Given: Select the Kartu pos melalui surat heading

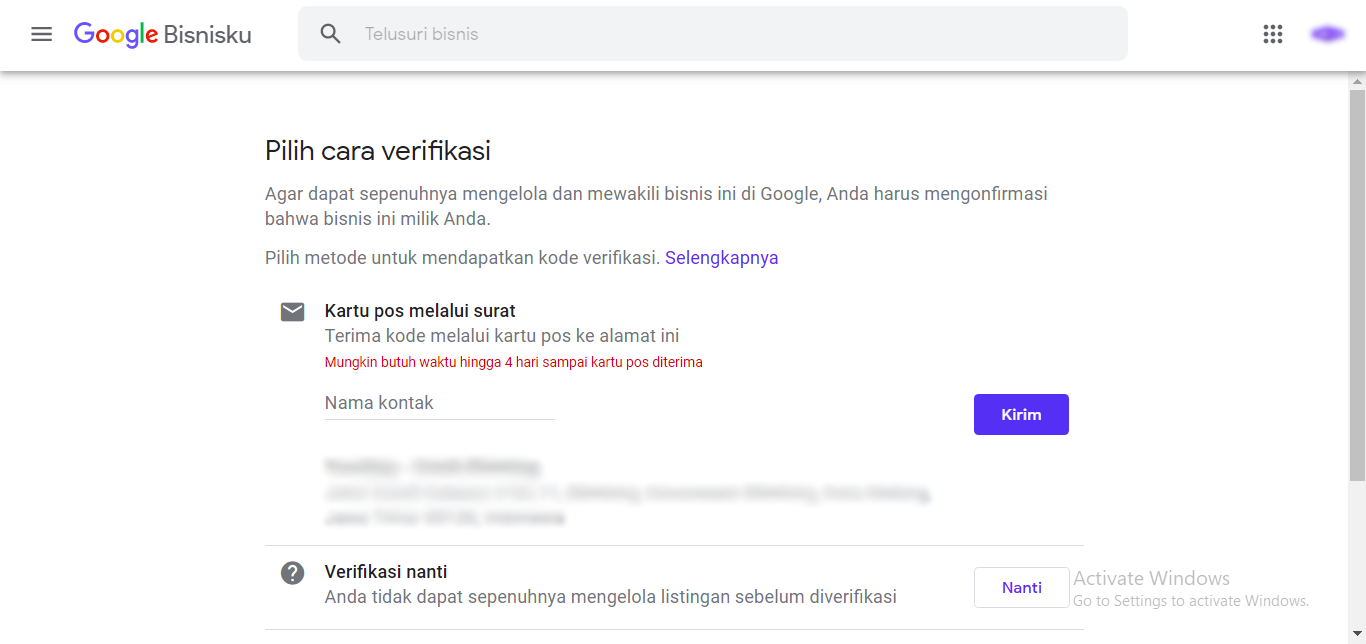Looking at the screenshot, I should pos(418,310).
